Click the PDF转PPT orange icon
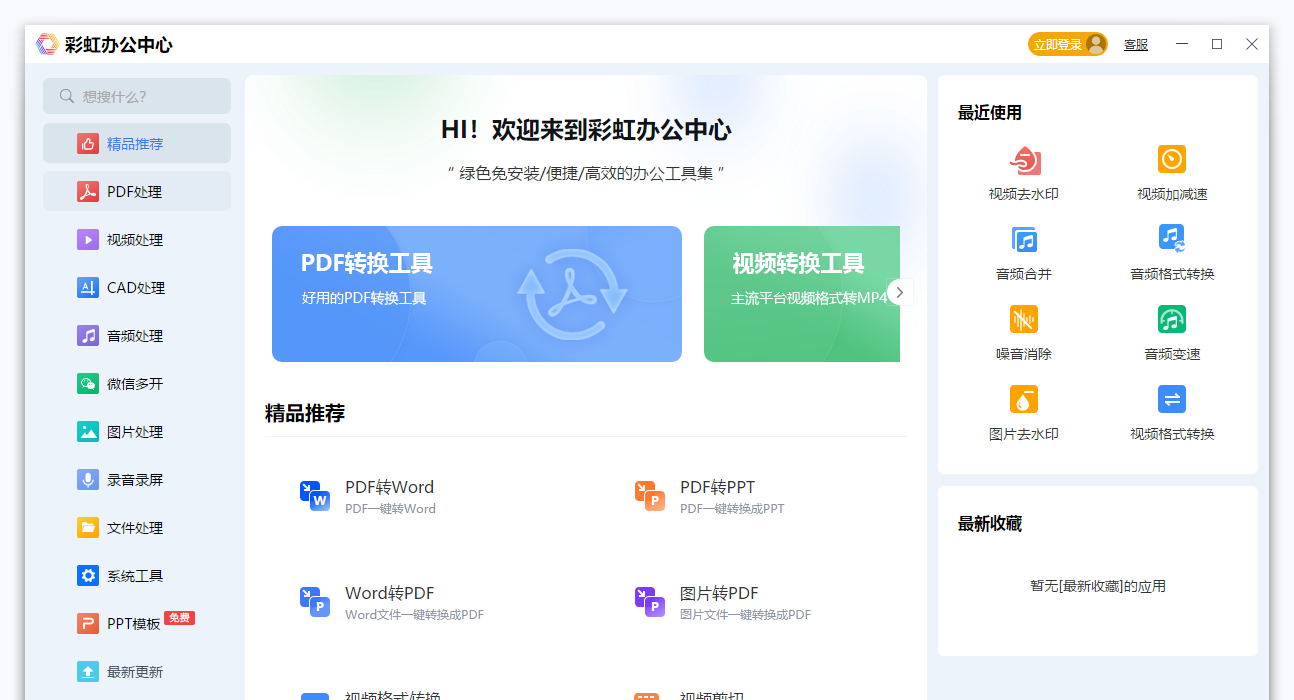Image resolution: width=1294 pixels, height=700 pixels. 650,496
